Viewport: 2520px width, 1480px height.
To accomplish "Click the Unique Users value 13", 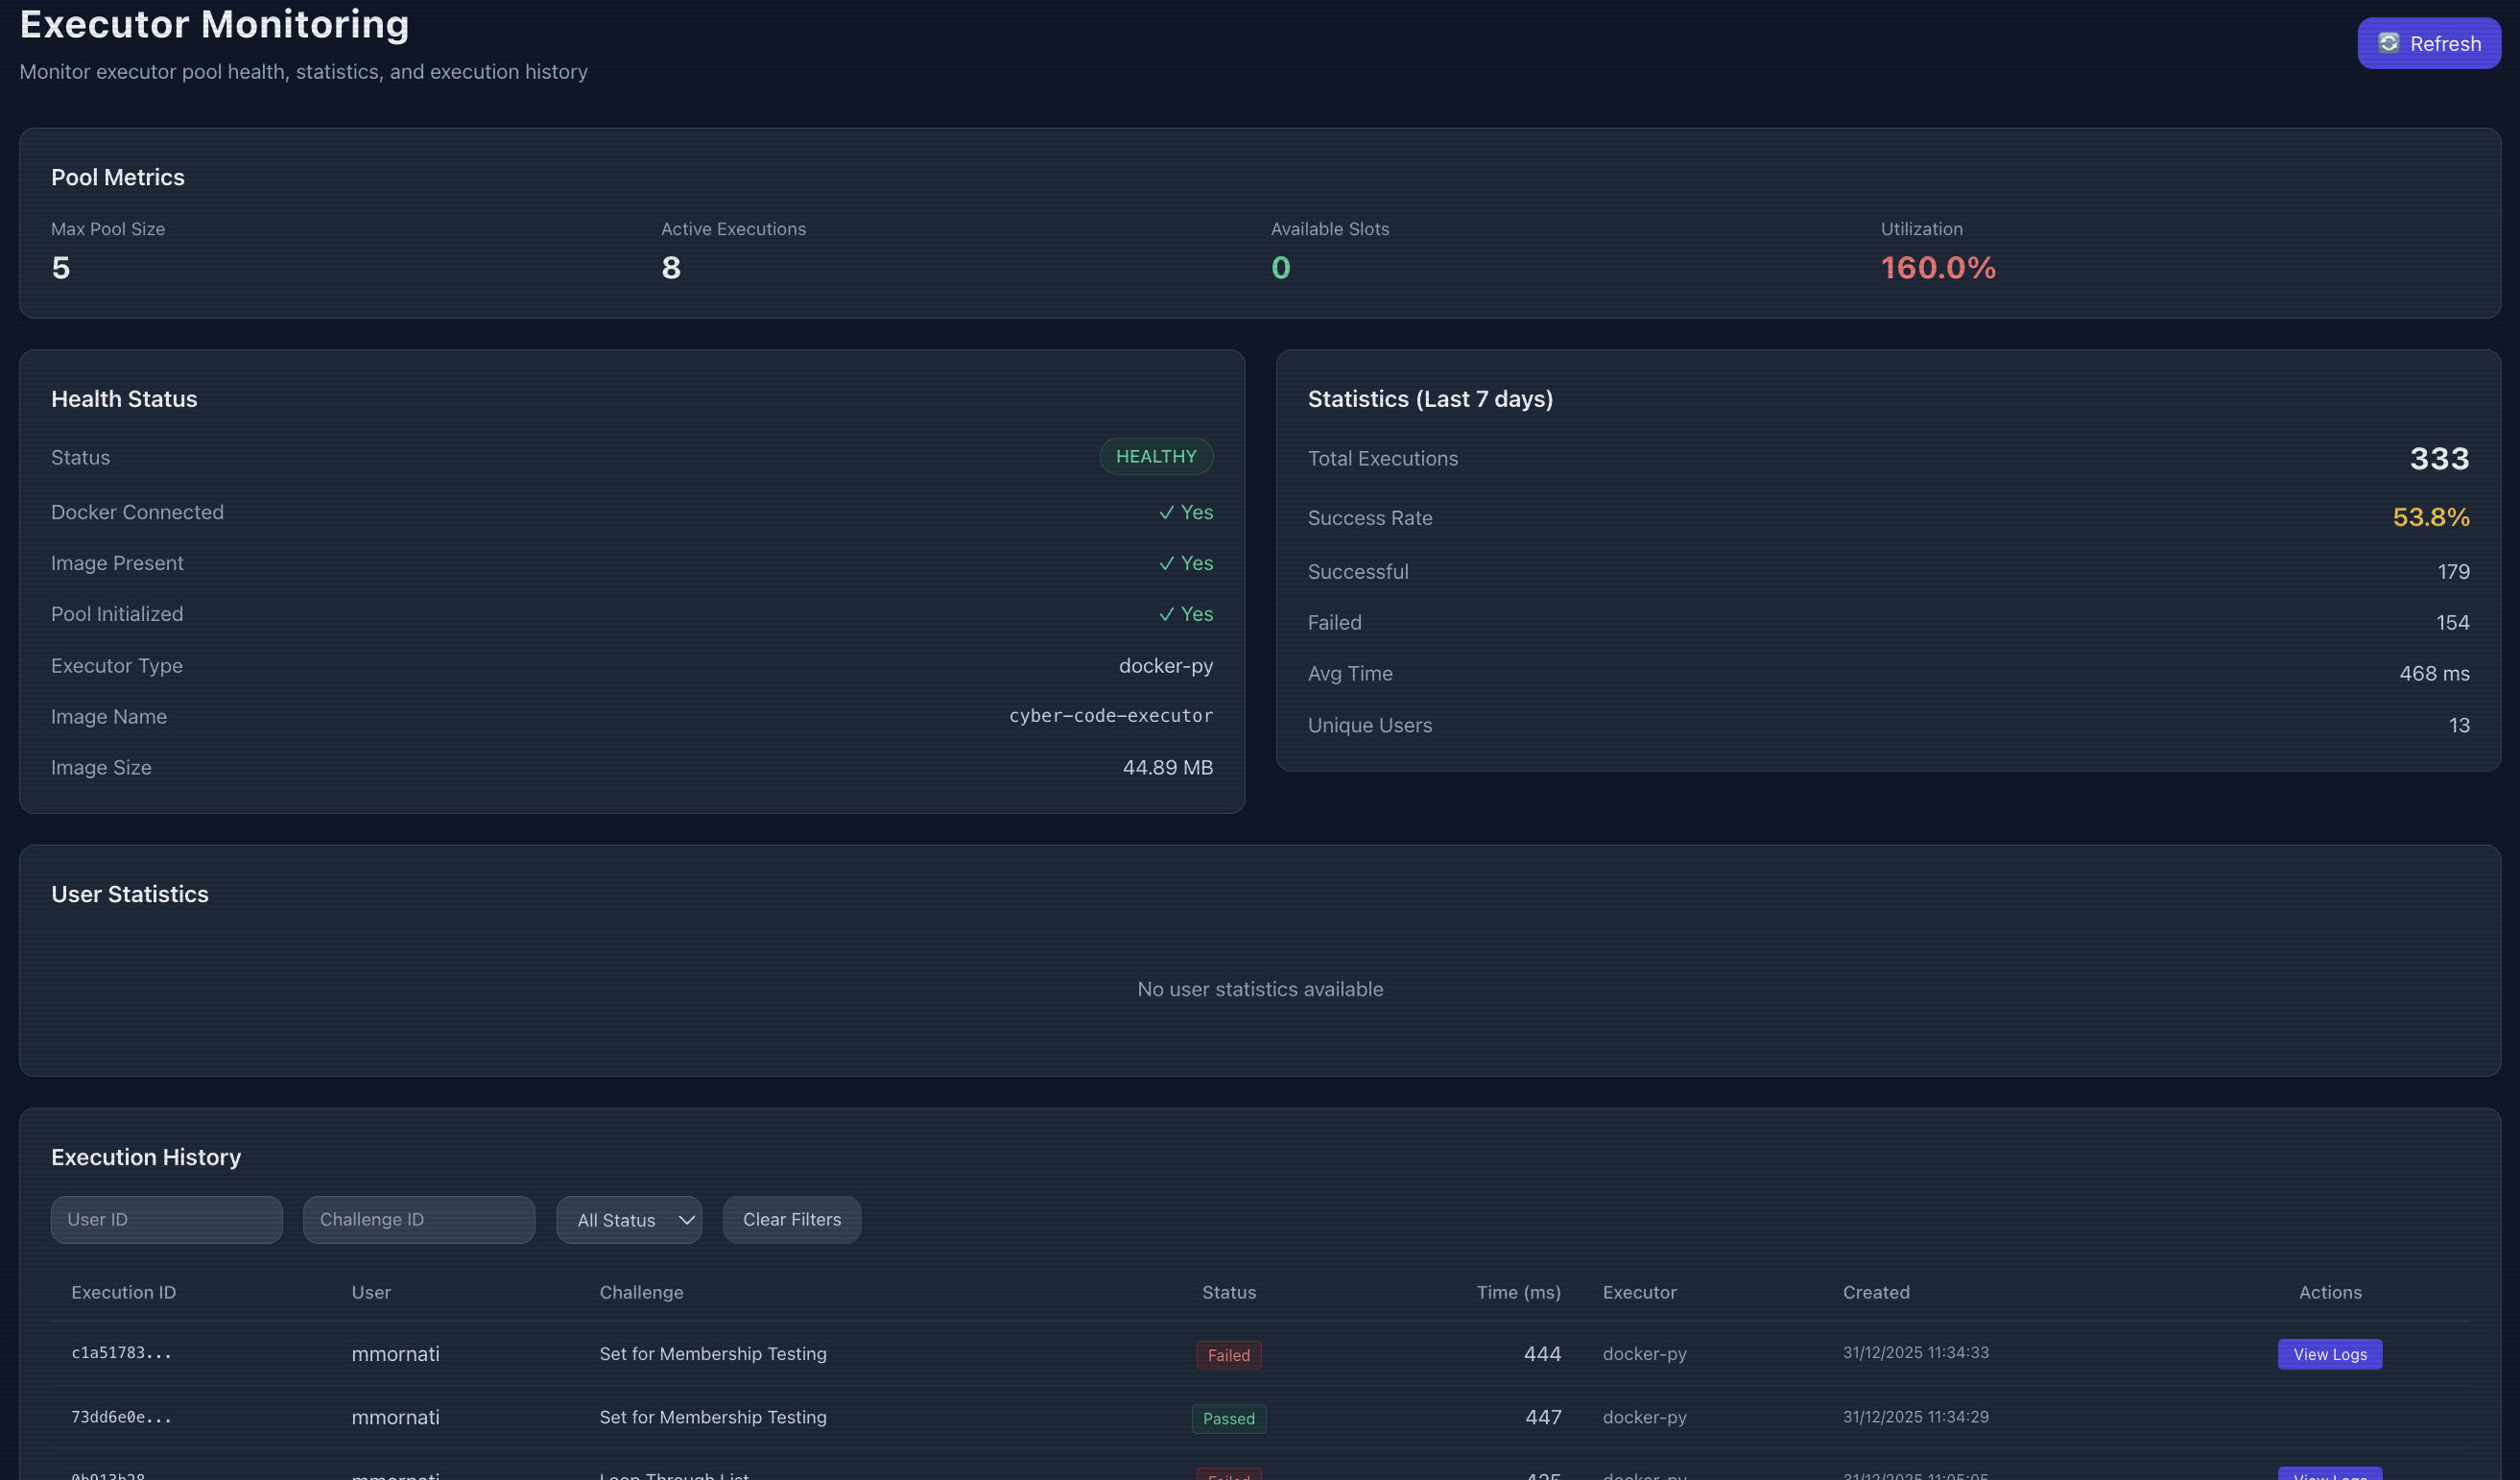I will click(2459, 725).
